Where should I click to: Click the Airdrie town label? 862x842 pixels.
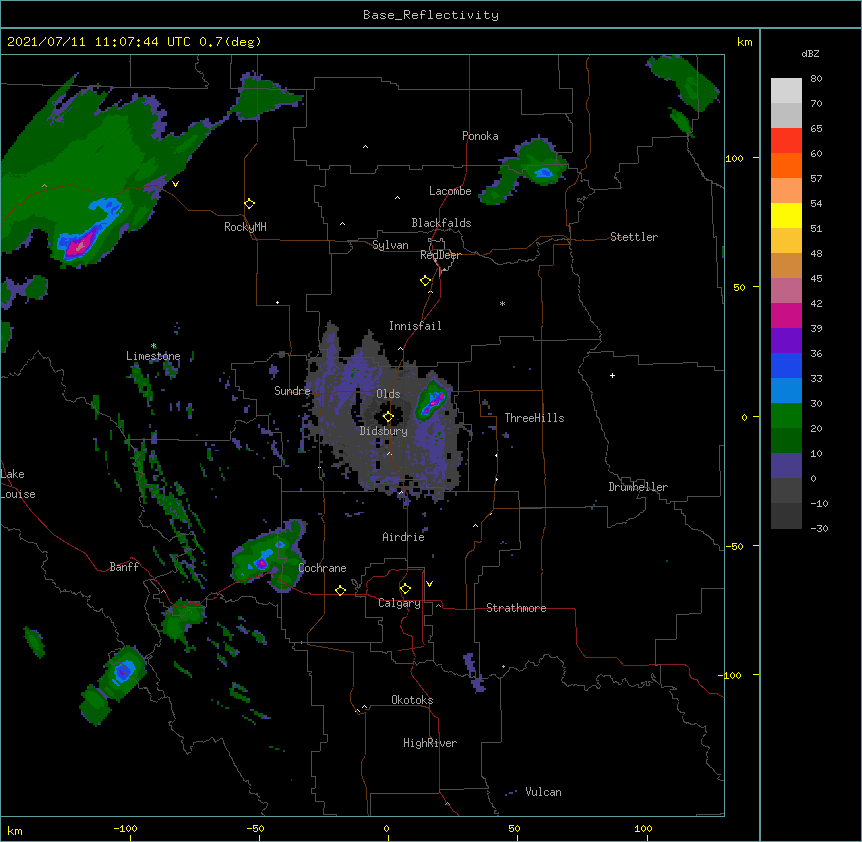point(404,537)
